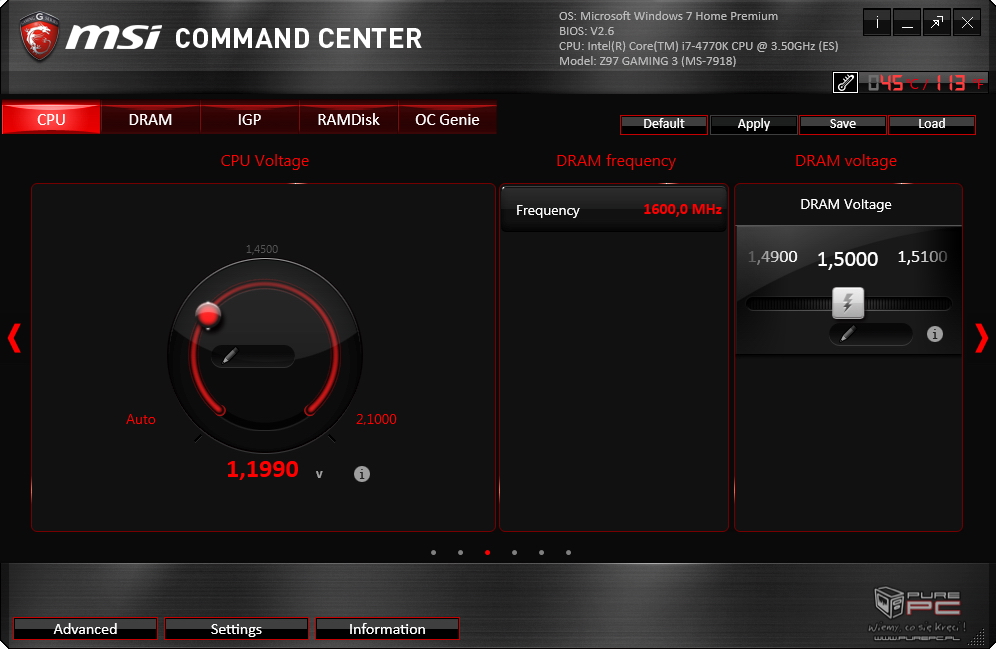Click the 1,5000 current DRAM voltage value

tap(847, 258)
